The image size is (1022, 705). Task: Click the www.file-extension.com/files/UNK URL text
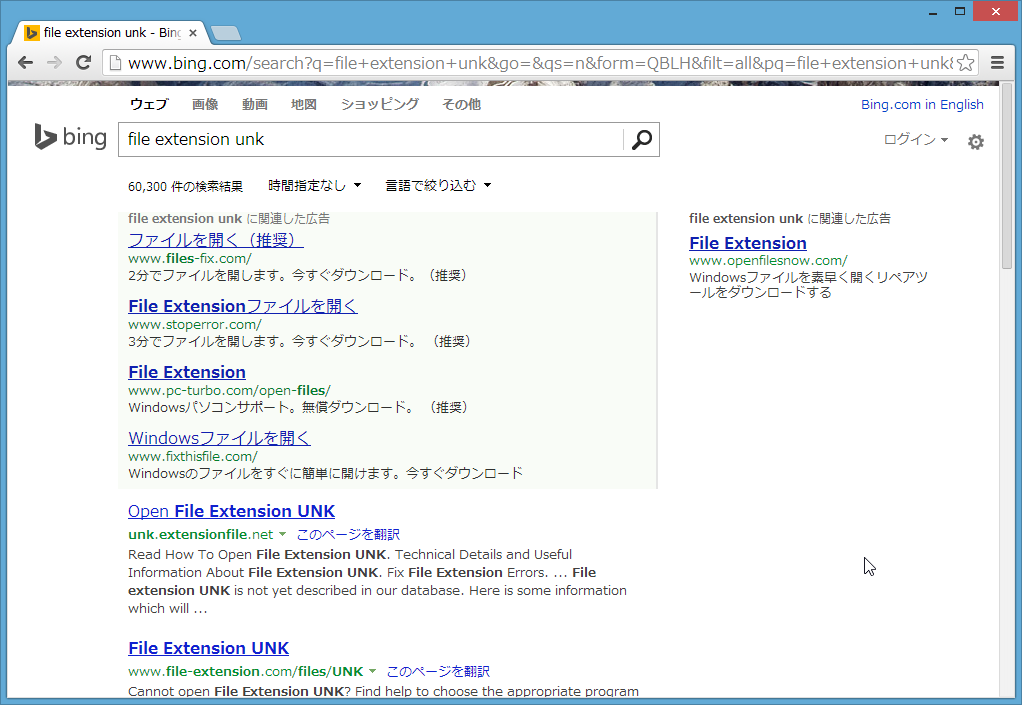(246, 671)
